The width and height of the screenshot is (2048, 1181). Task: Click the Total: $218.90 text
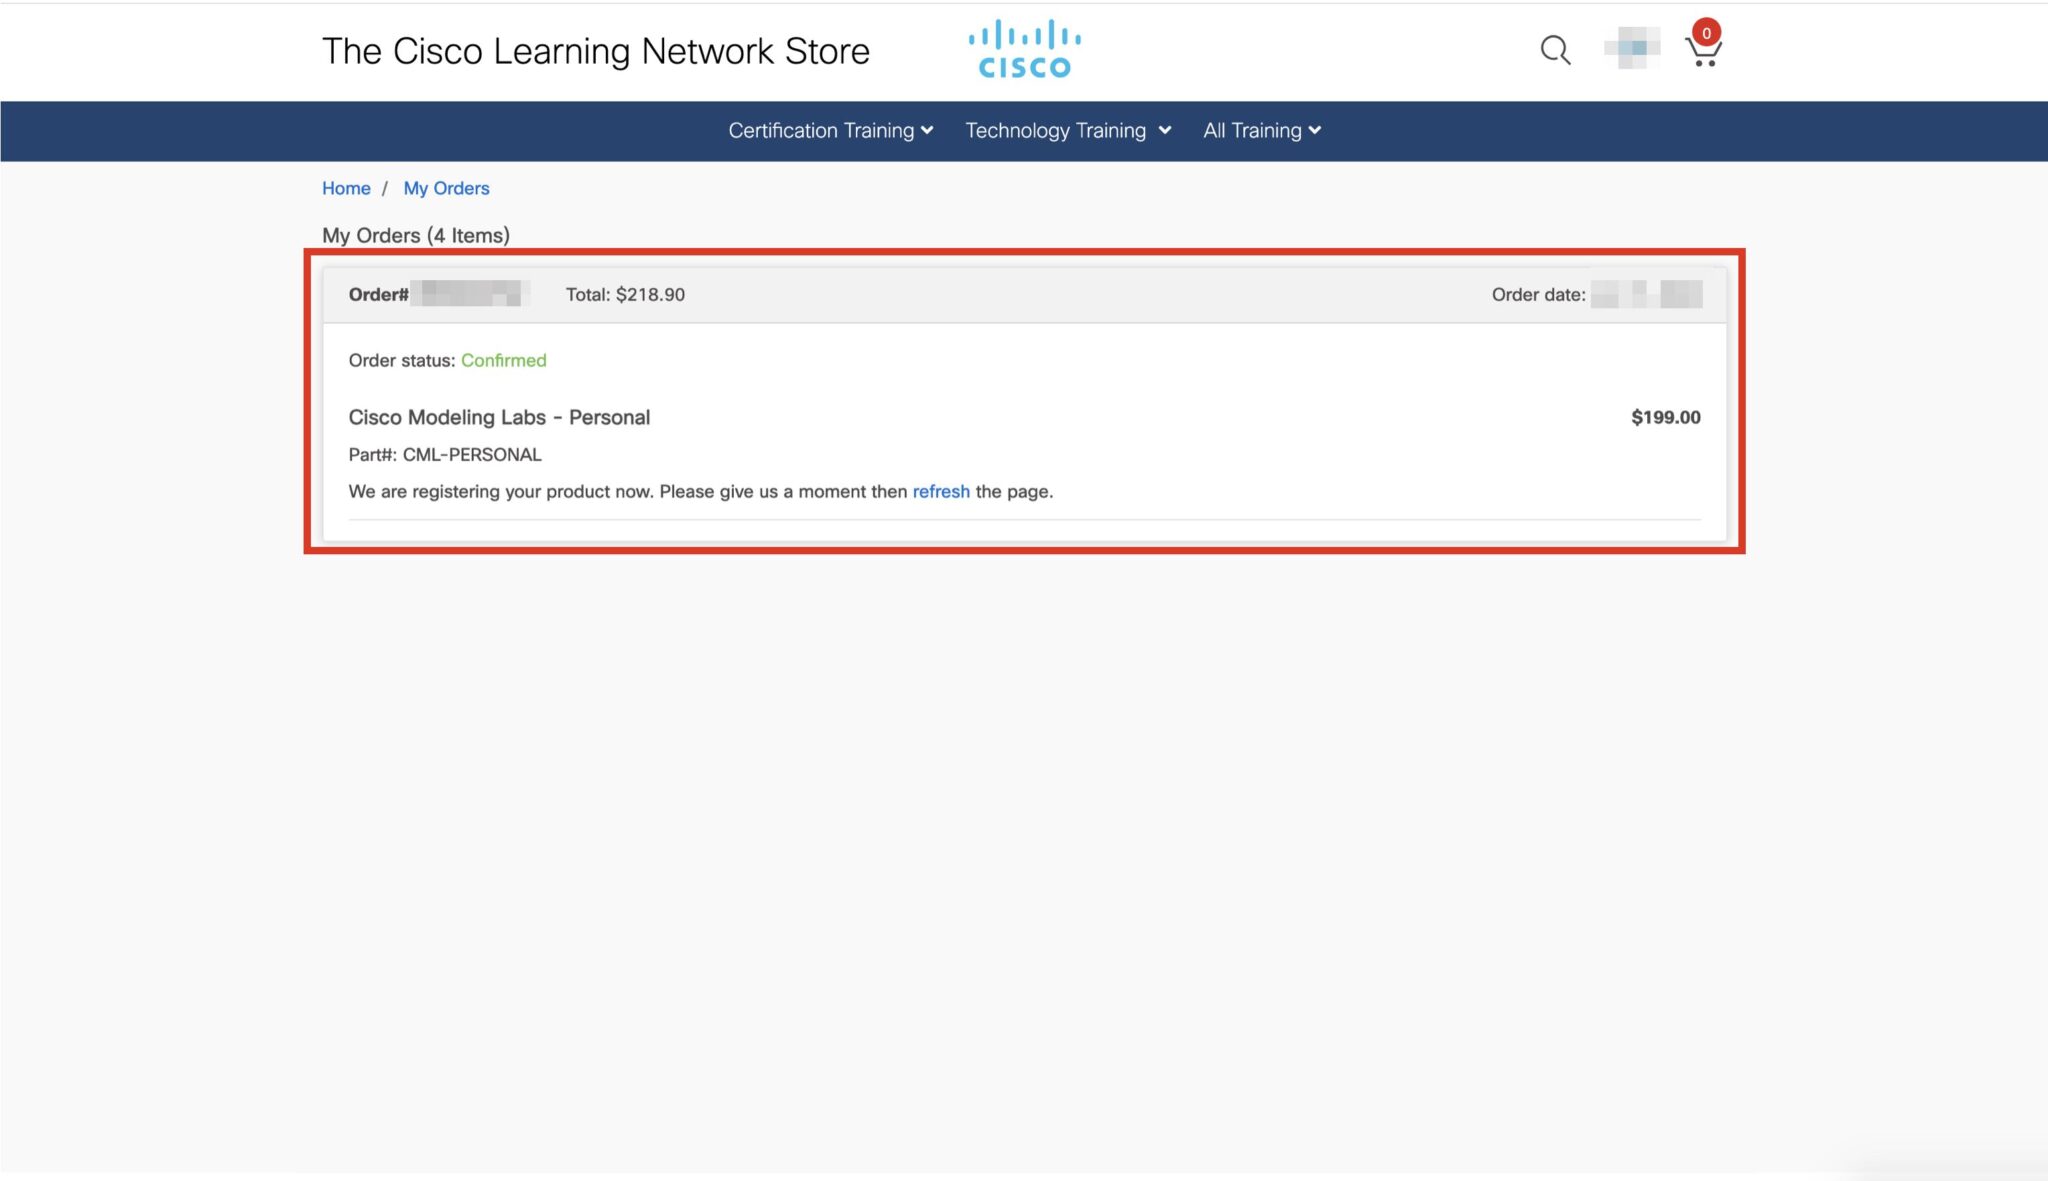point(625,294)
